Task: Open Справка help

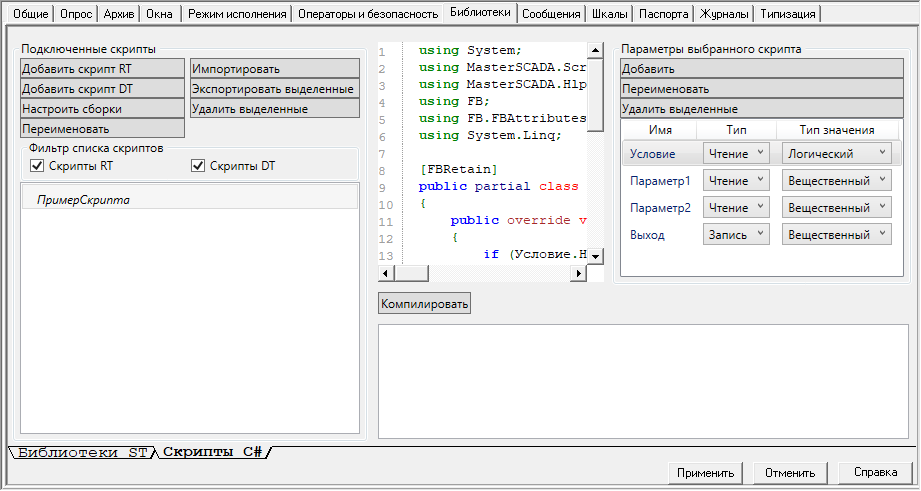Action: click(x=875, y=472)
